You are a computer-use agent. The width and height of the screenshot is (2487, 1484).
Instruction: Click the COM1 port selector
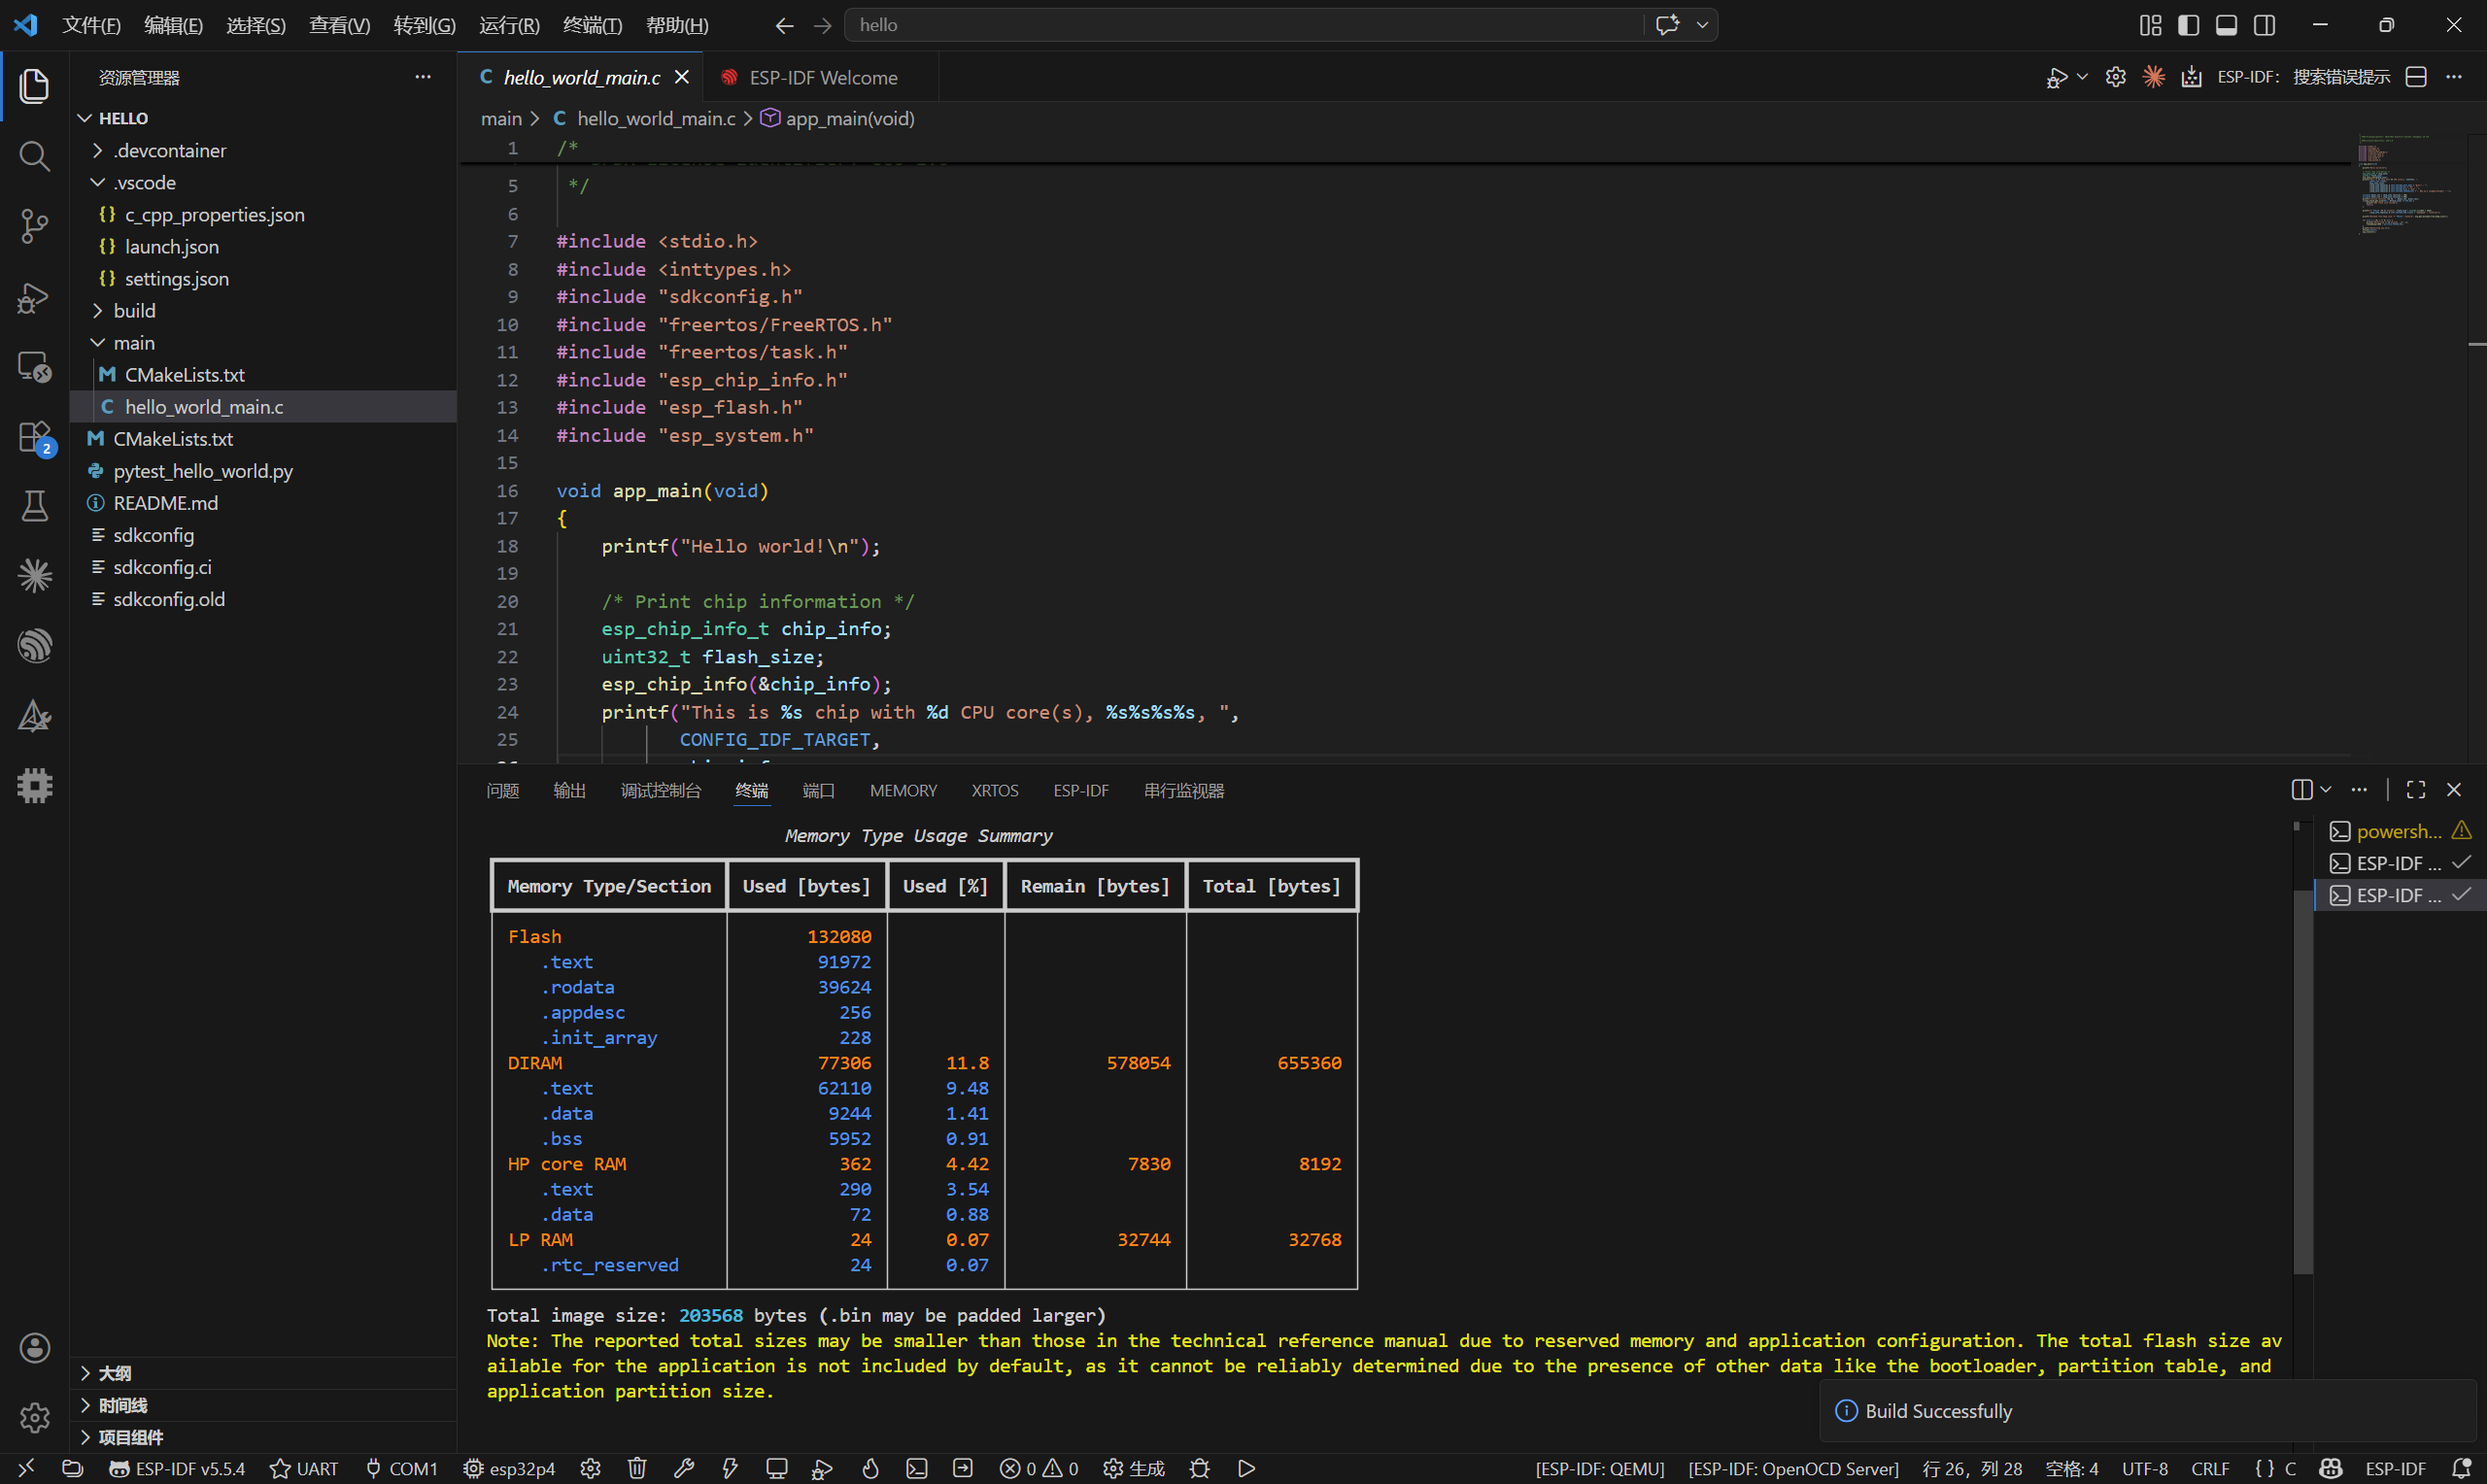pyautogui.click(x=401, y=1468)
